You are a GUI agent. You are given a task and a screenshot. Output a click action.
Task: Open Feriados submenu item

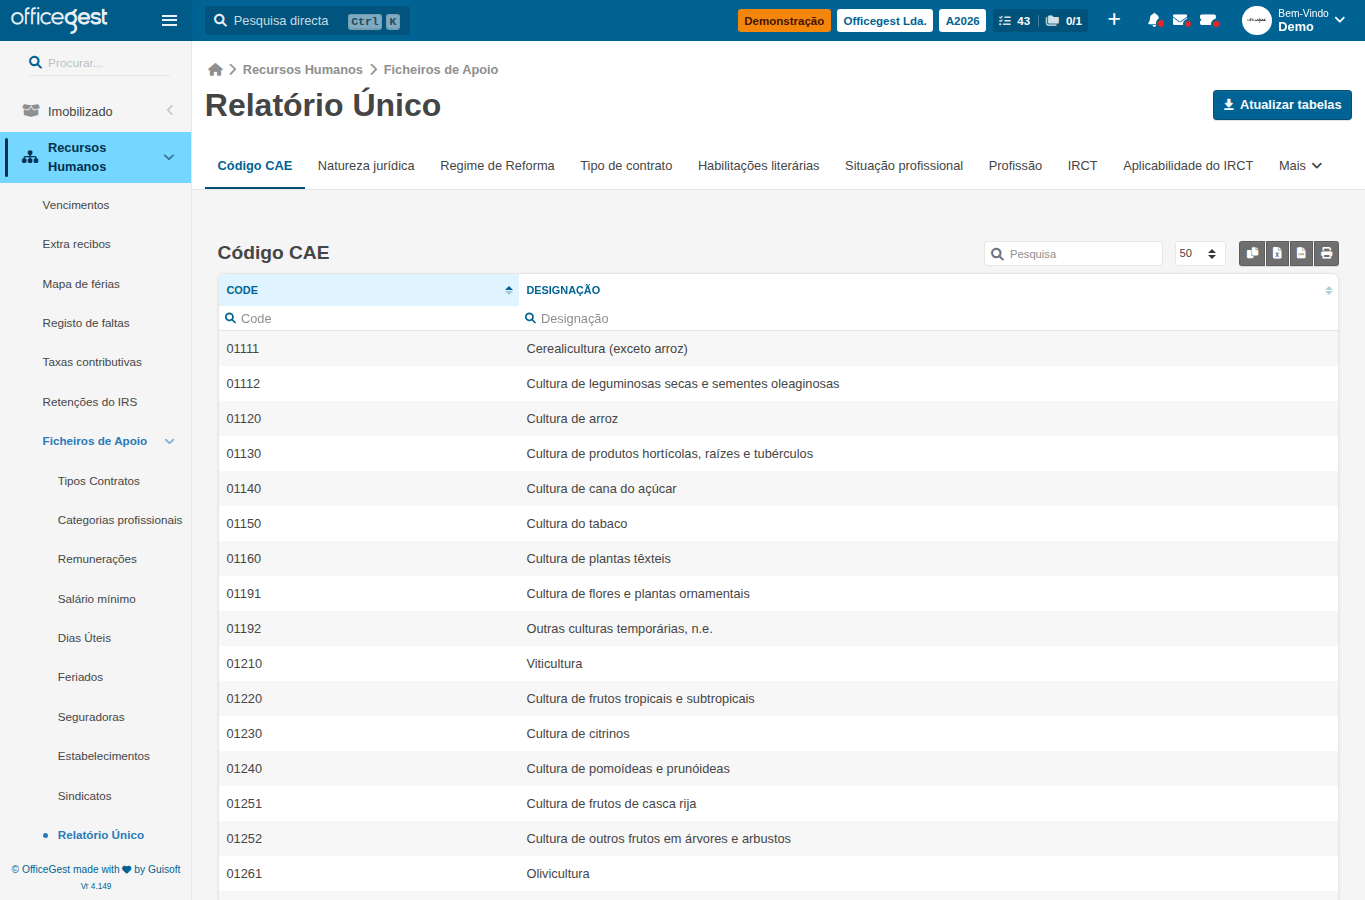point(80,677)
